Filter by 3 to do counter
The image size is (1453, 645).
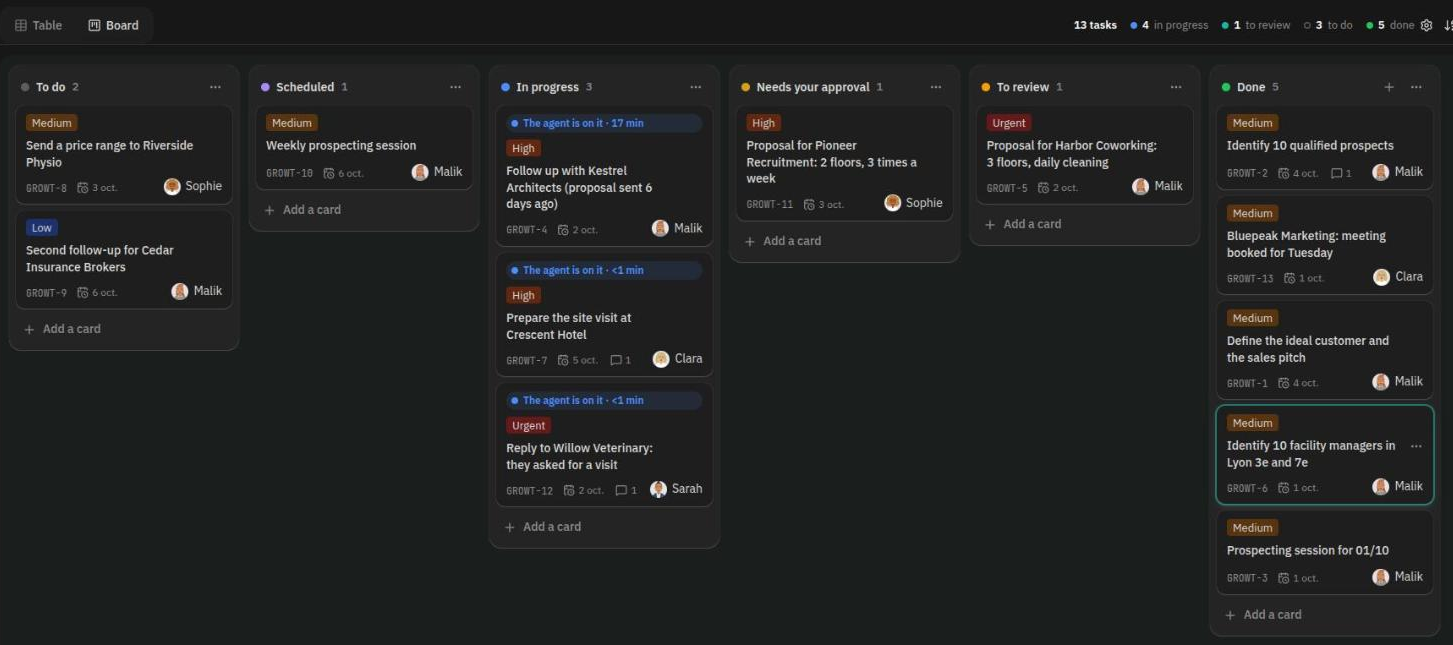click(x=1329, y=25)
